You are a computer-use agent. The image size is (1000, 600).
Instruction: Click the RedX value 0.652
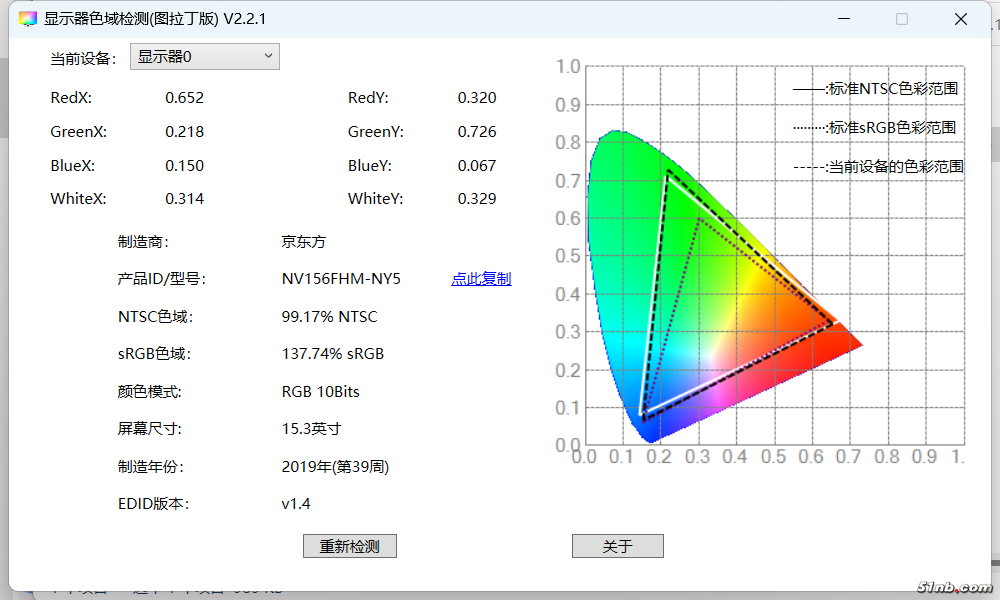point(184,98)
